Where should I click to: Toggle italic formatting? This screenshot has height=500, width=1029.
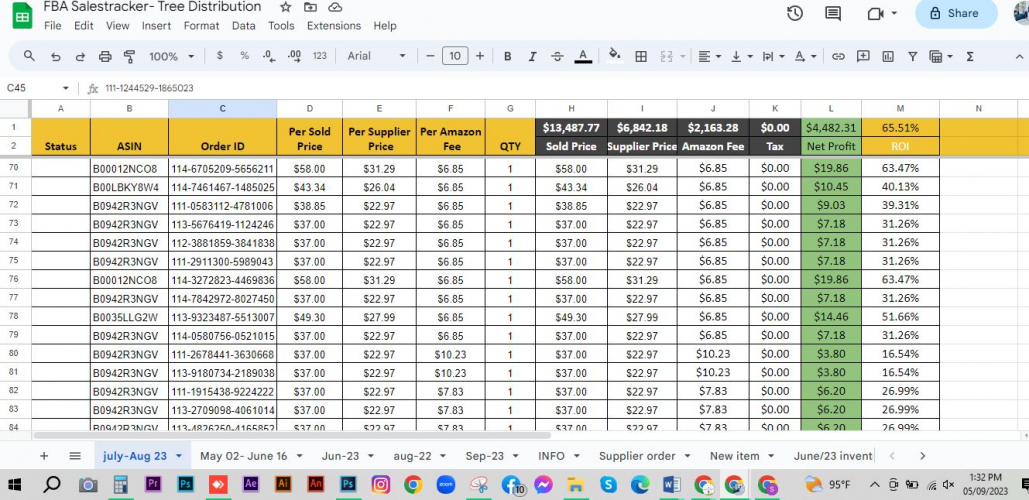pos(532,56)
